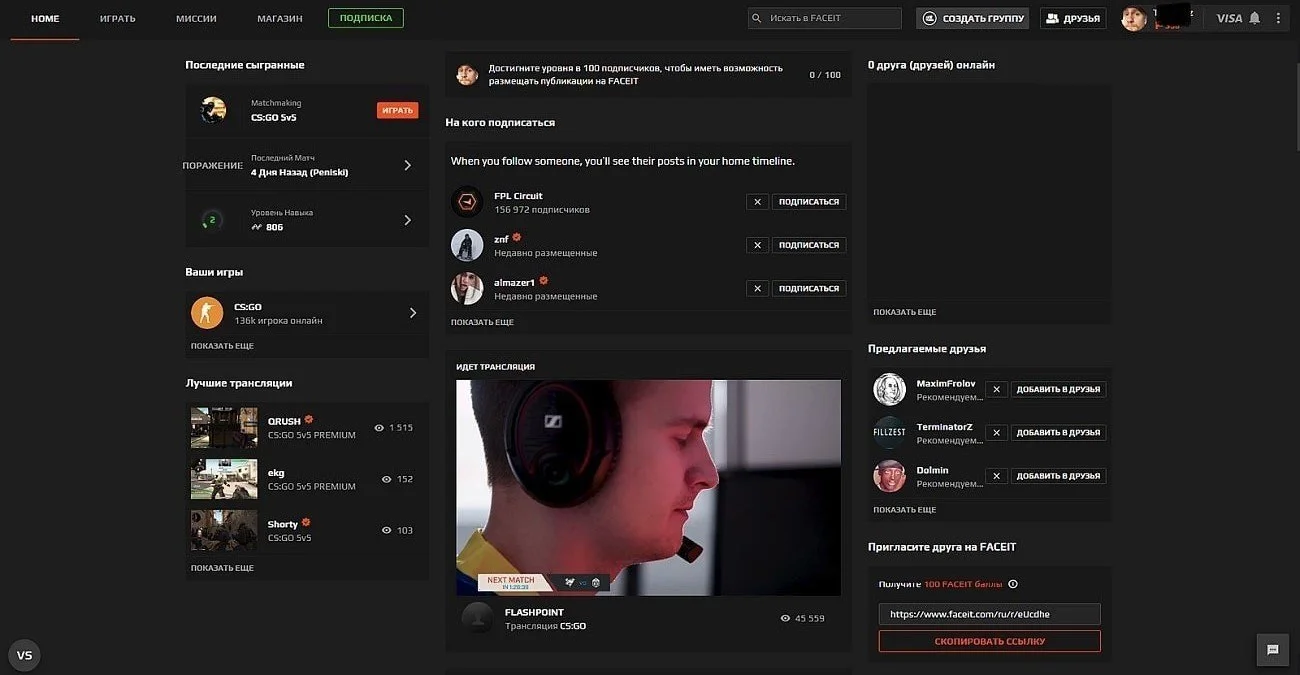Image resolution: width=1300 pixels, height=675 pixels.
Task: Dismiss MaximFrolov friend suggestion
Action: pos(996,390)
